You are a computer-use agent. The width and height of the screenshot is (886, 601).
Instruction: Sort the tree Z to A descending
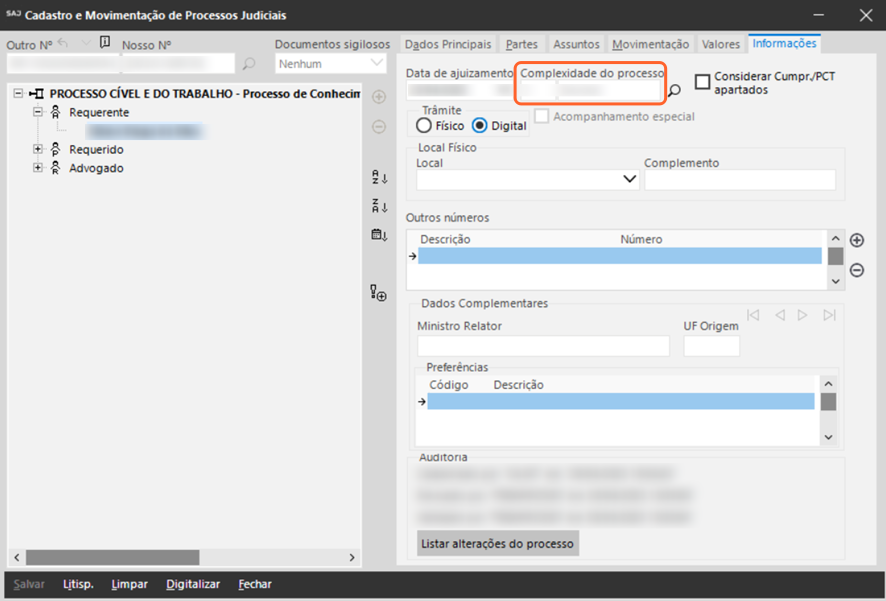(x=379, y=206)
